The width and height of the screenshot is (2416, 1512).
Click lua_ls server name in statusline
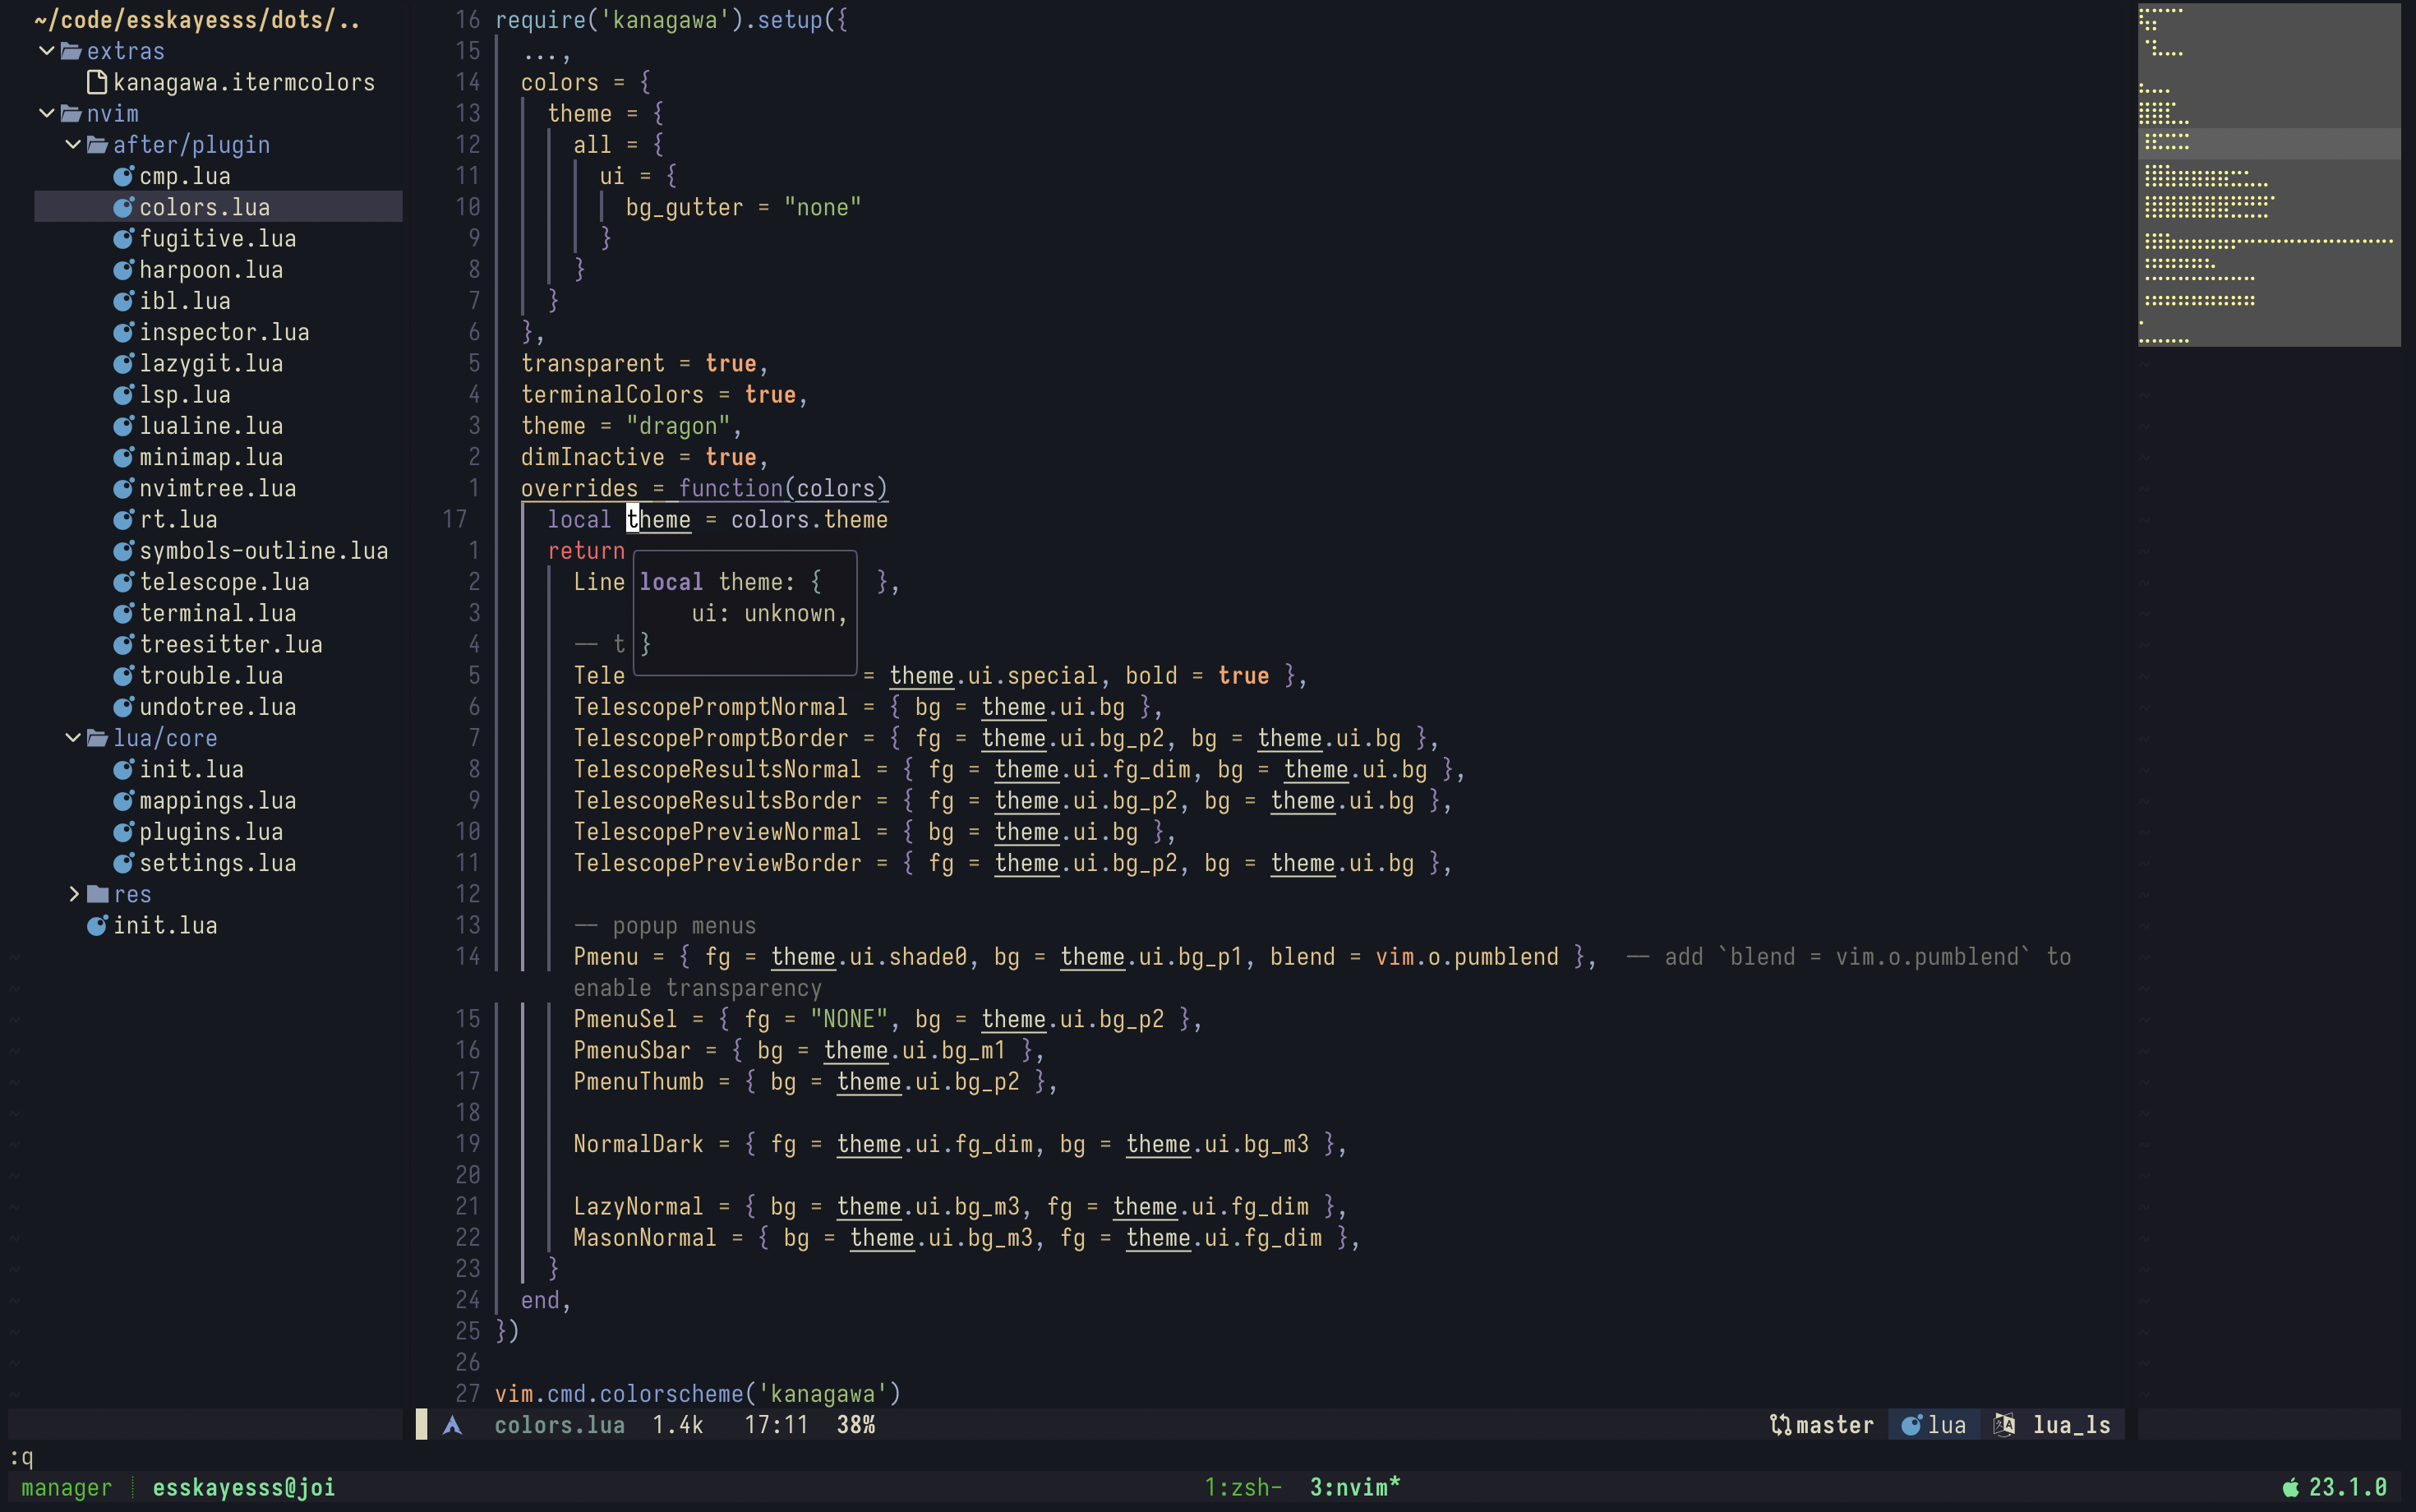click(x=2071, y=1425)
